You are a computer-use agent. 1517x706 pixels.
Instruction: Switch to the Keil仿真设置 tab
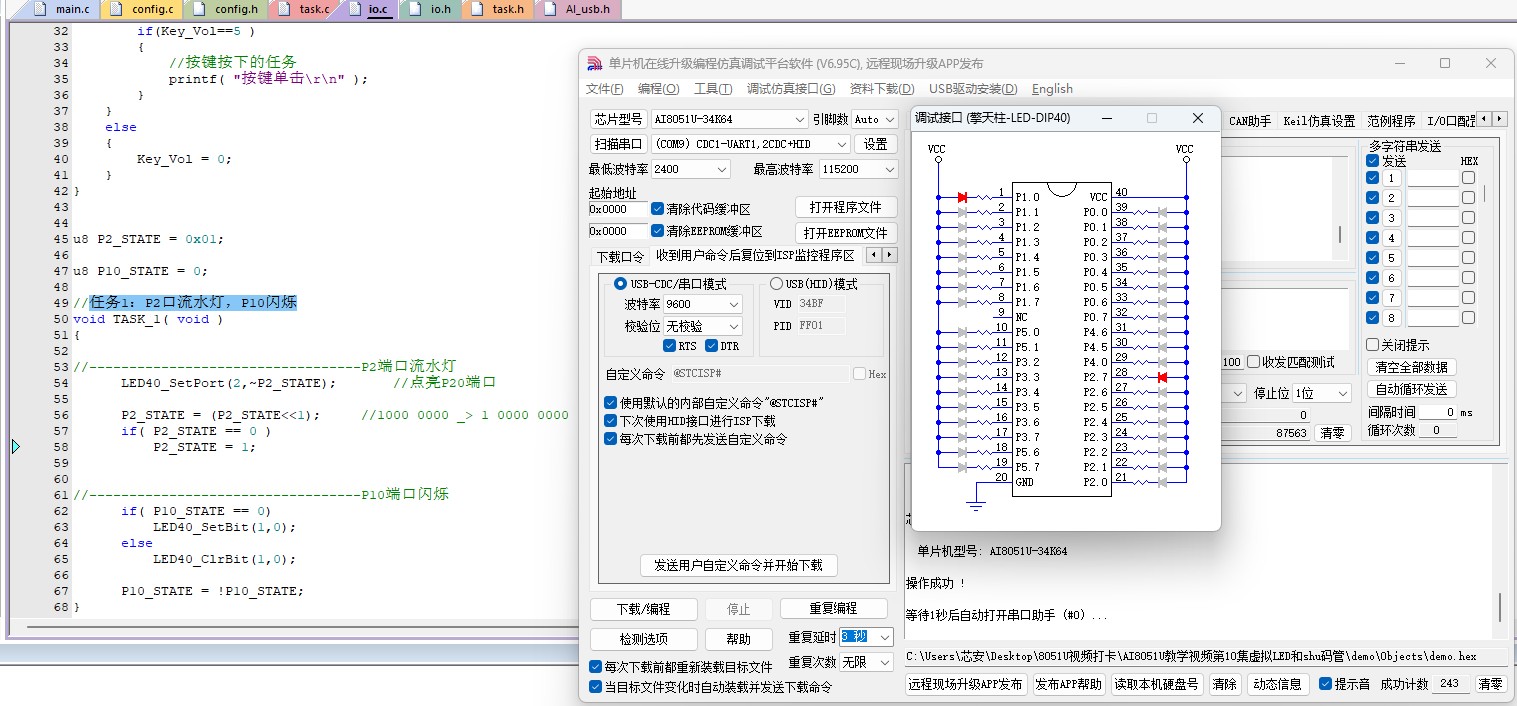[1319, 121]
